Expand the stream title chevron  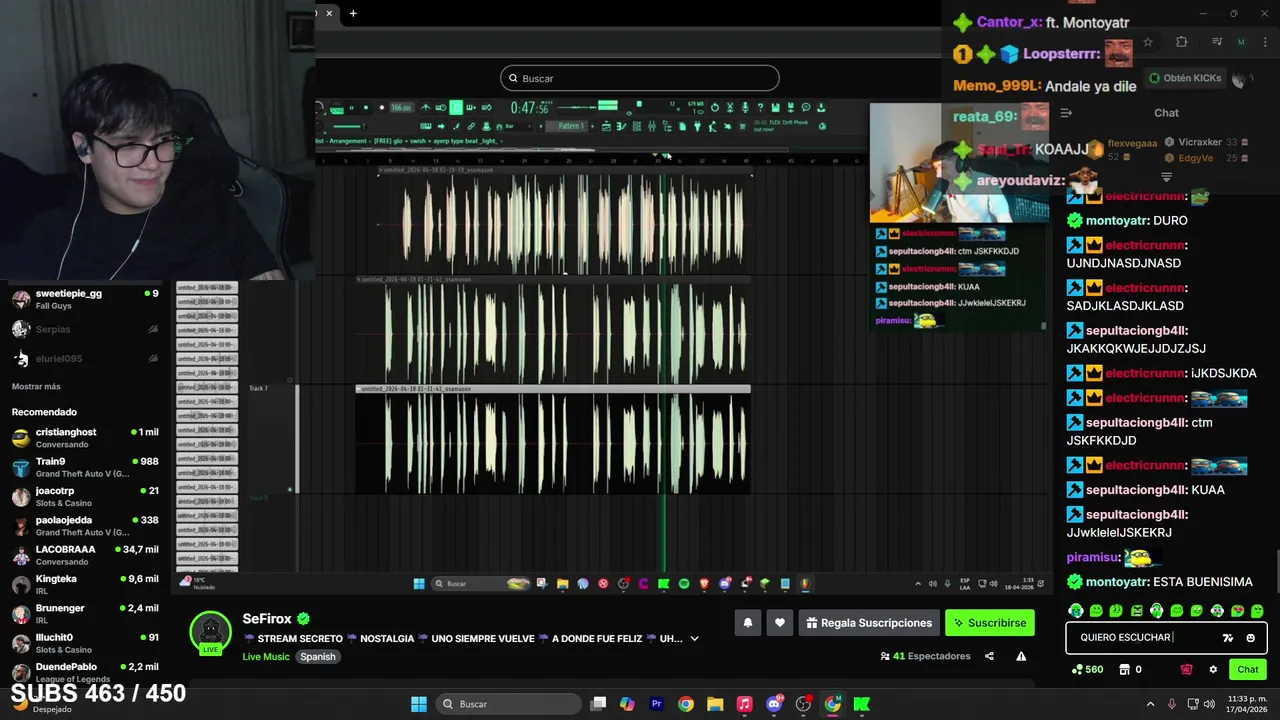694,639
